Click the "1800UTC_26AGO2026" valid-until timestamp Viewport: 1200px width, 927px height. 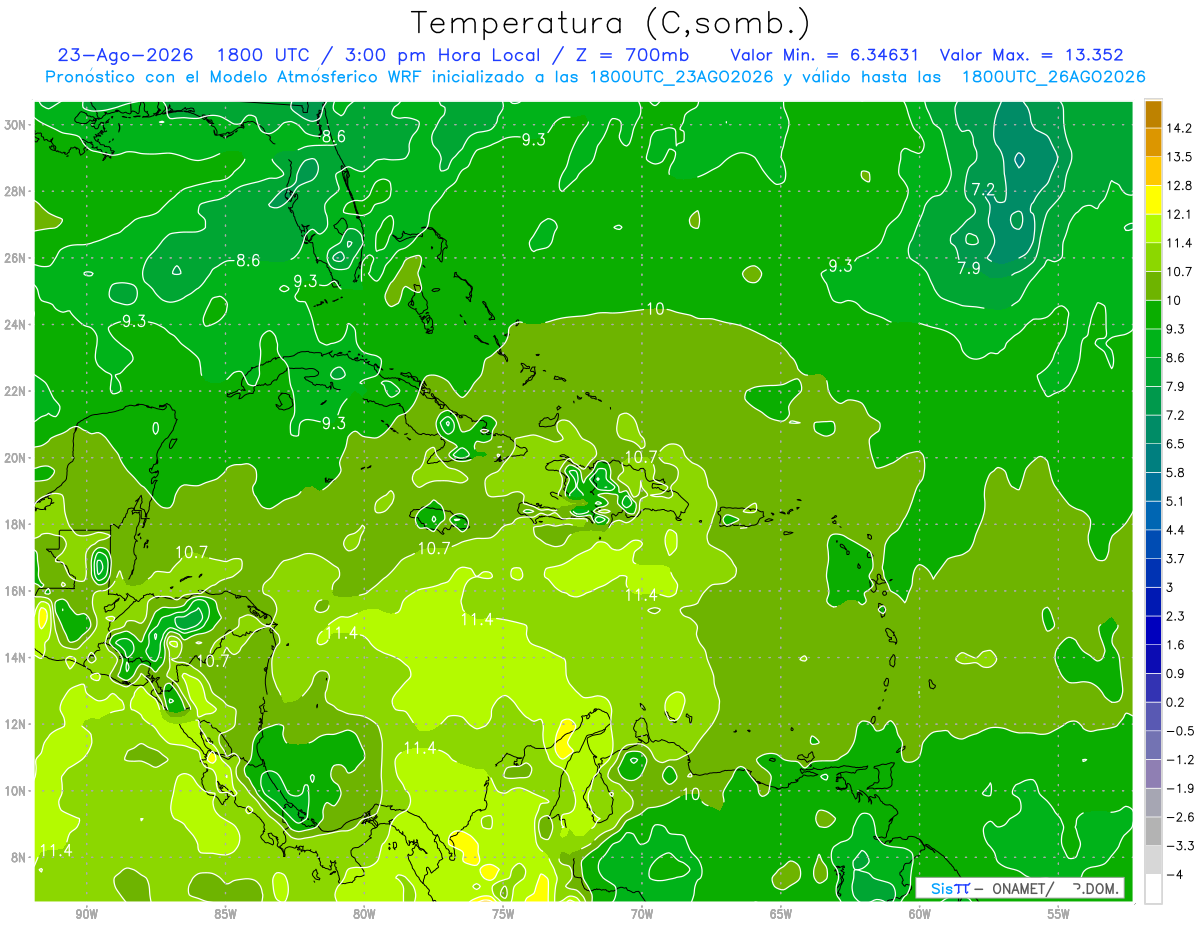[x=1053, y=77]
